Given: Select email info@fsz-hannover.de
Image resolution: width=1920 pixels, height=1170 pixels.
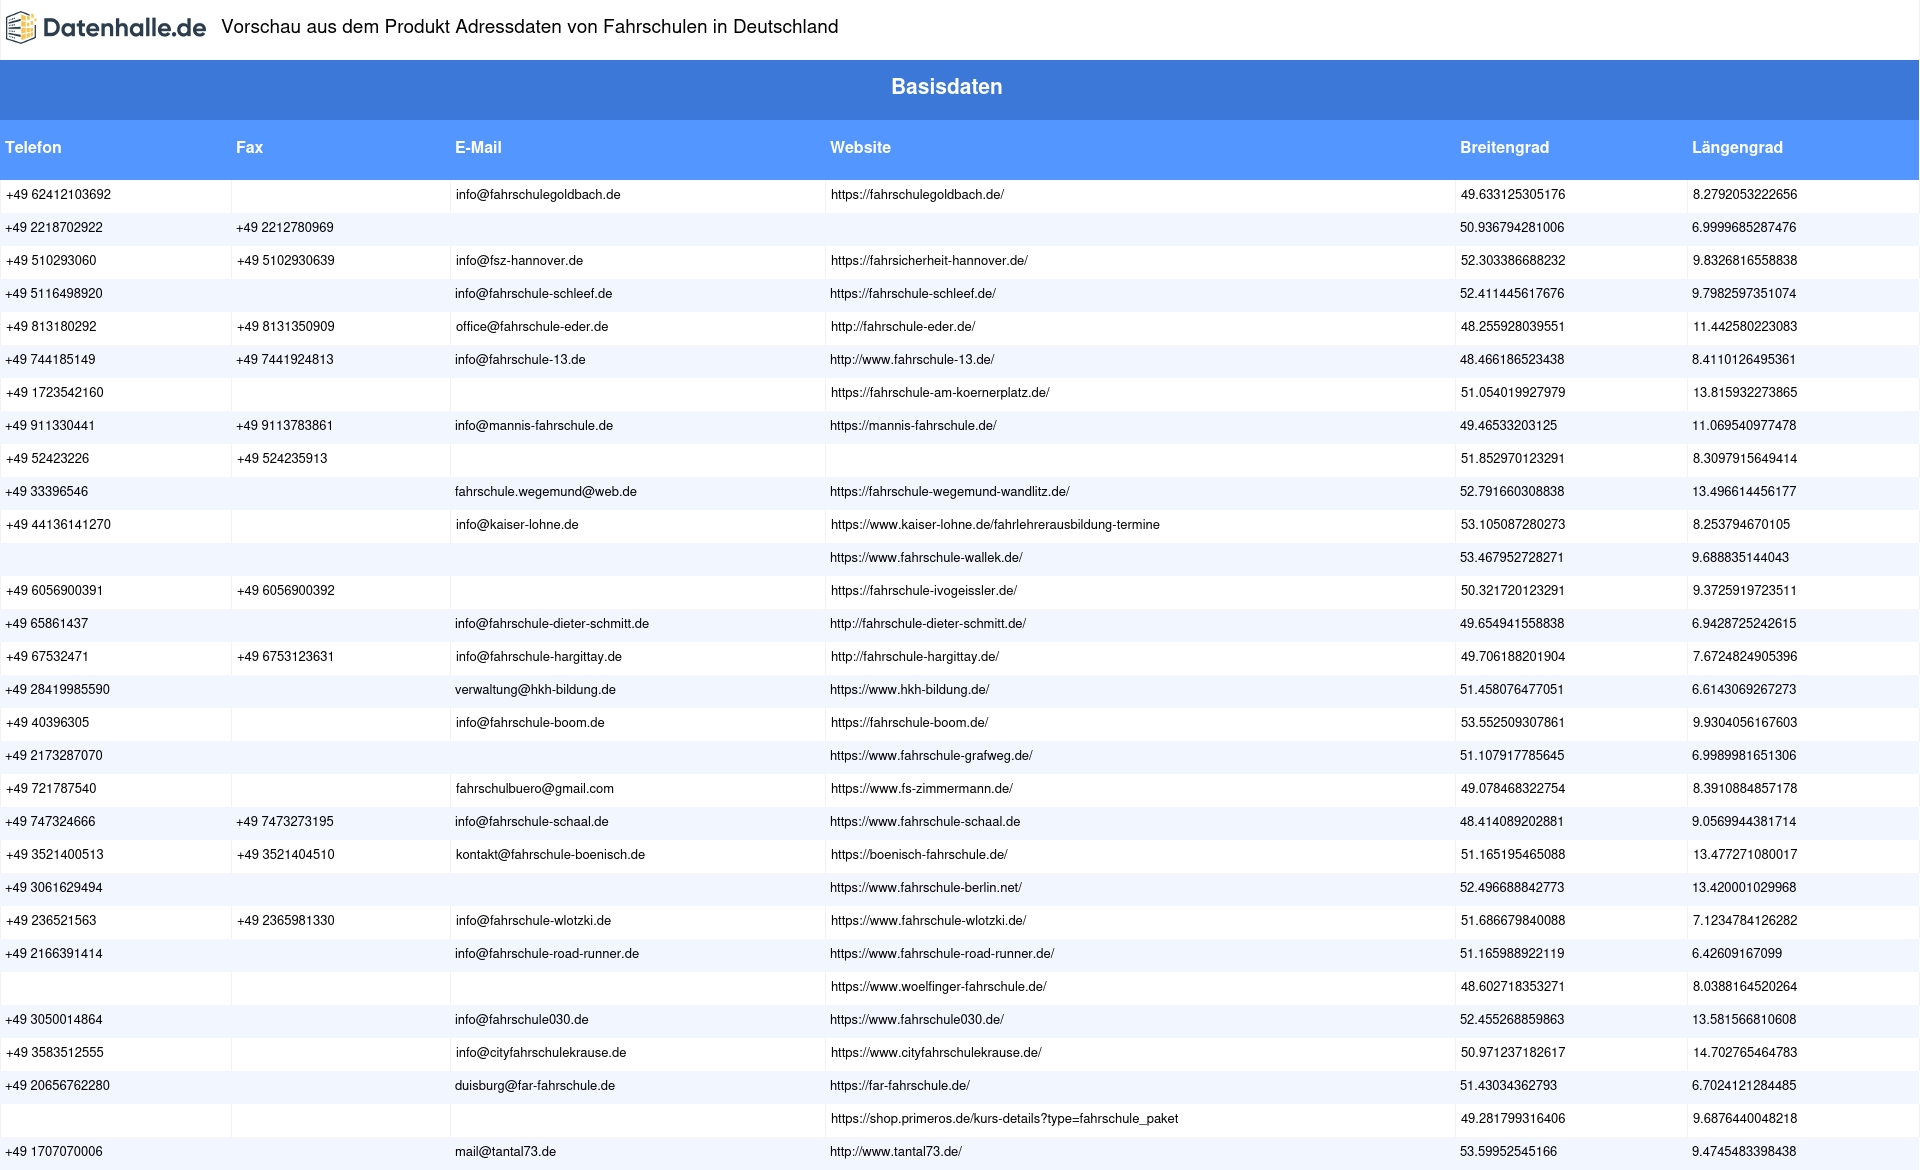Looking at the screenshot, I should [x=519, y=261].
